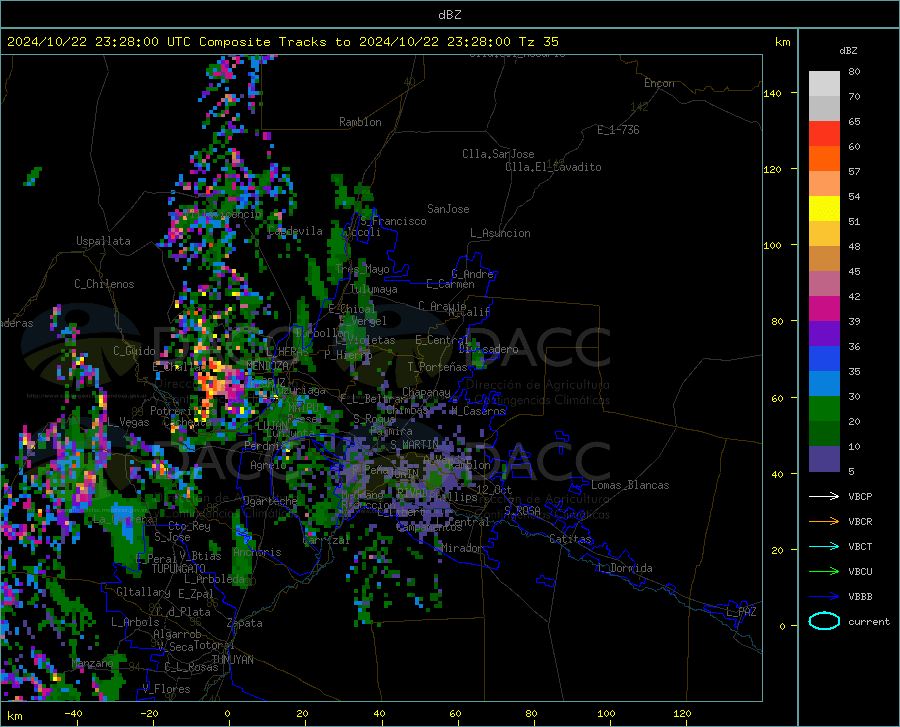Click the orange VBCR arrow in legend
The width and height of the screenshot is (900, 727).
[x=824, y=522]
